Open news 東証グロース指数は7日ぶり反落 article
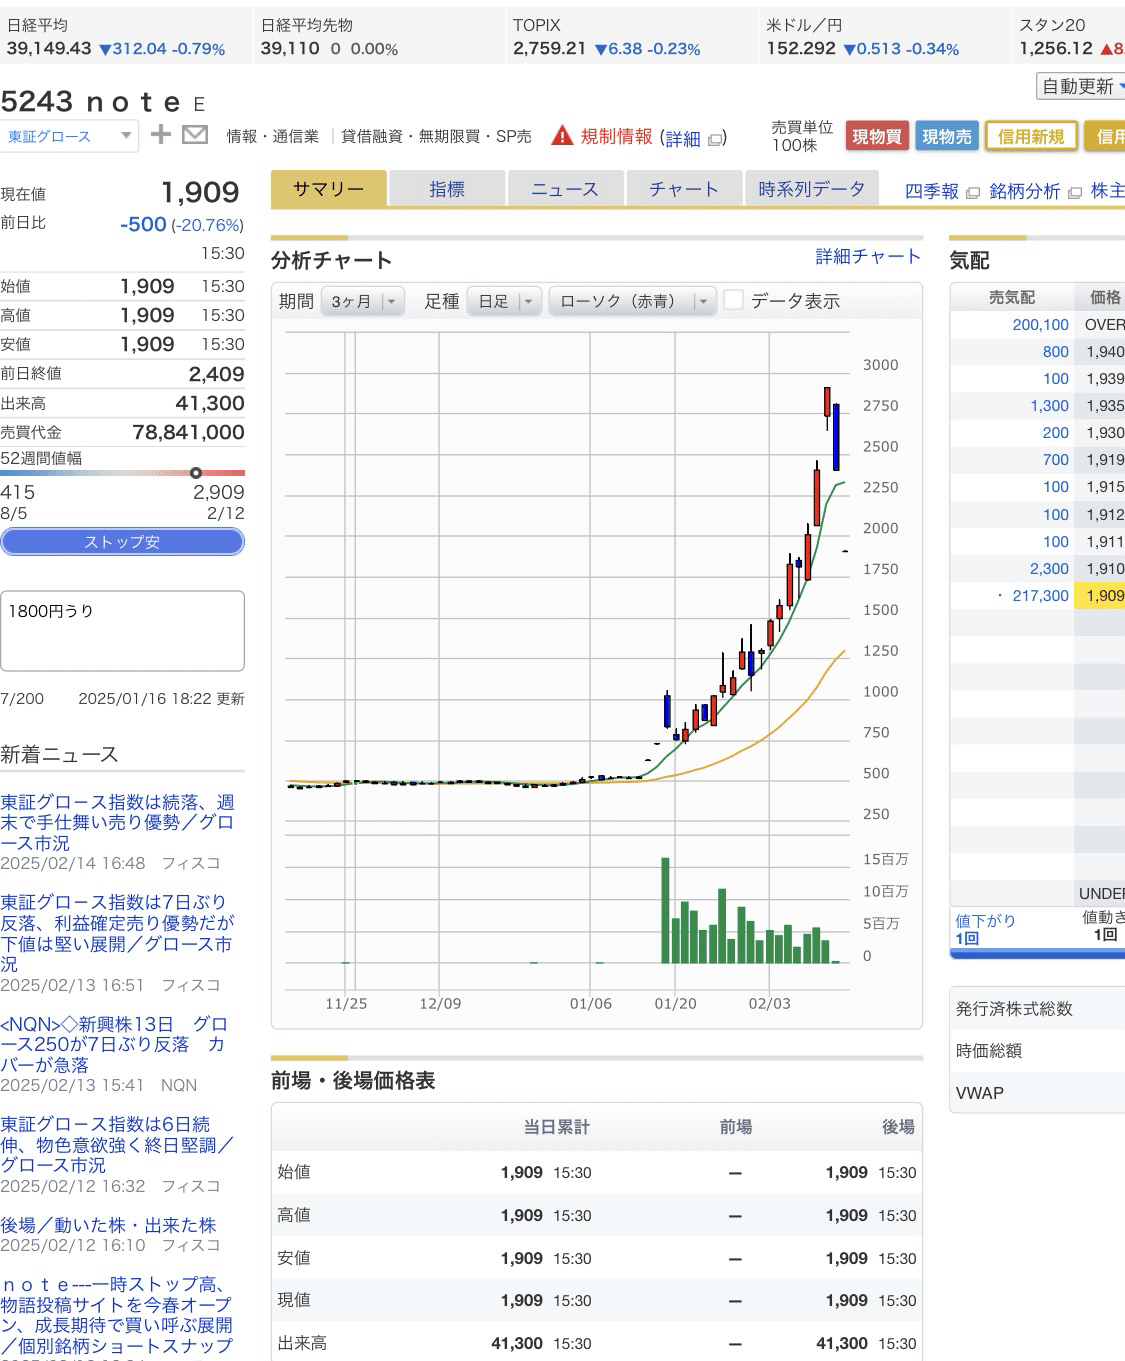1125x1361 pixels. [116, 933]
